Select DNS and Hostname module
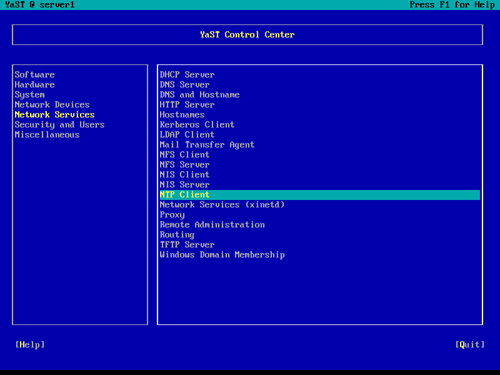 (x=200, y=95)
